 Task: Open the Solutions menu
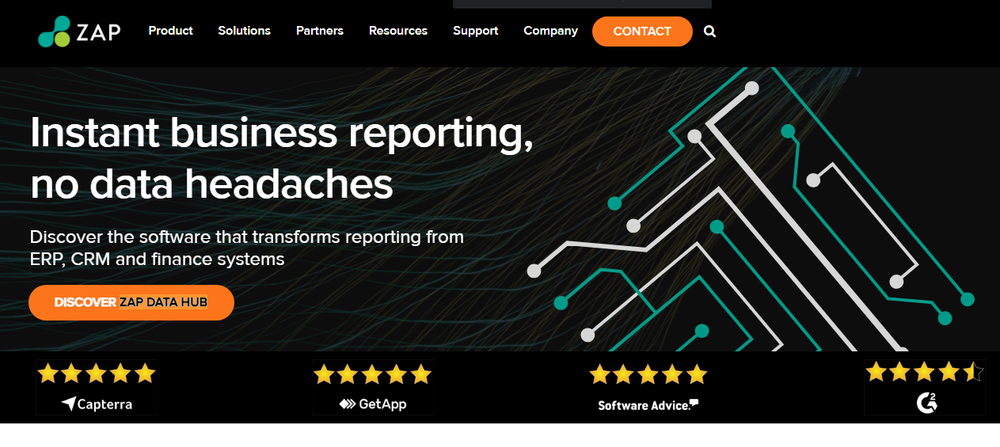pos(244,31)
